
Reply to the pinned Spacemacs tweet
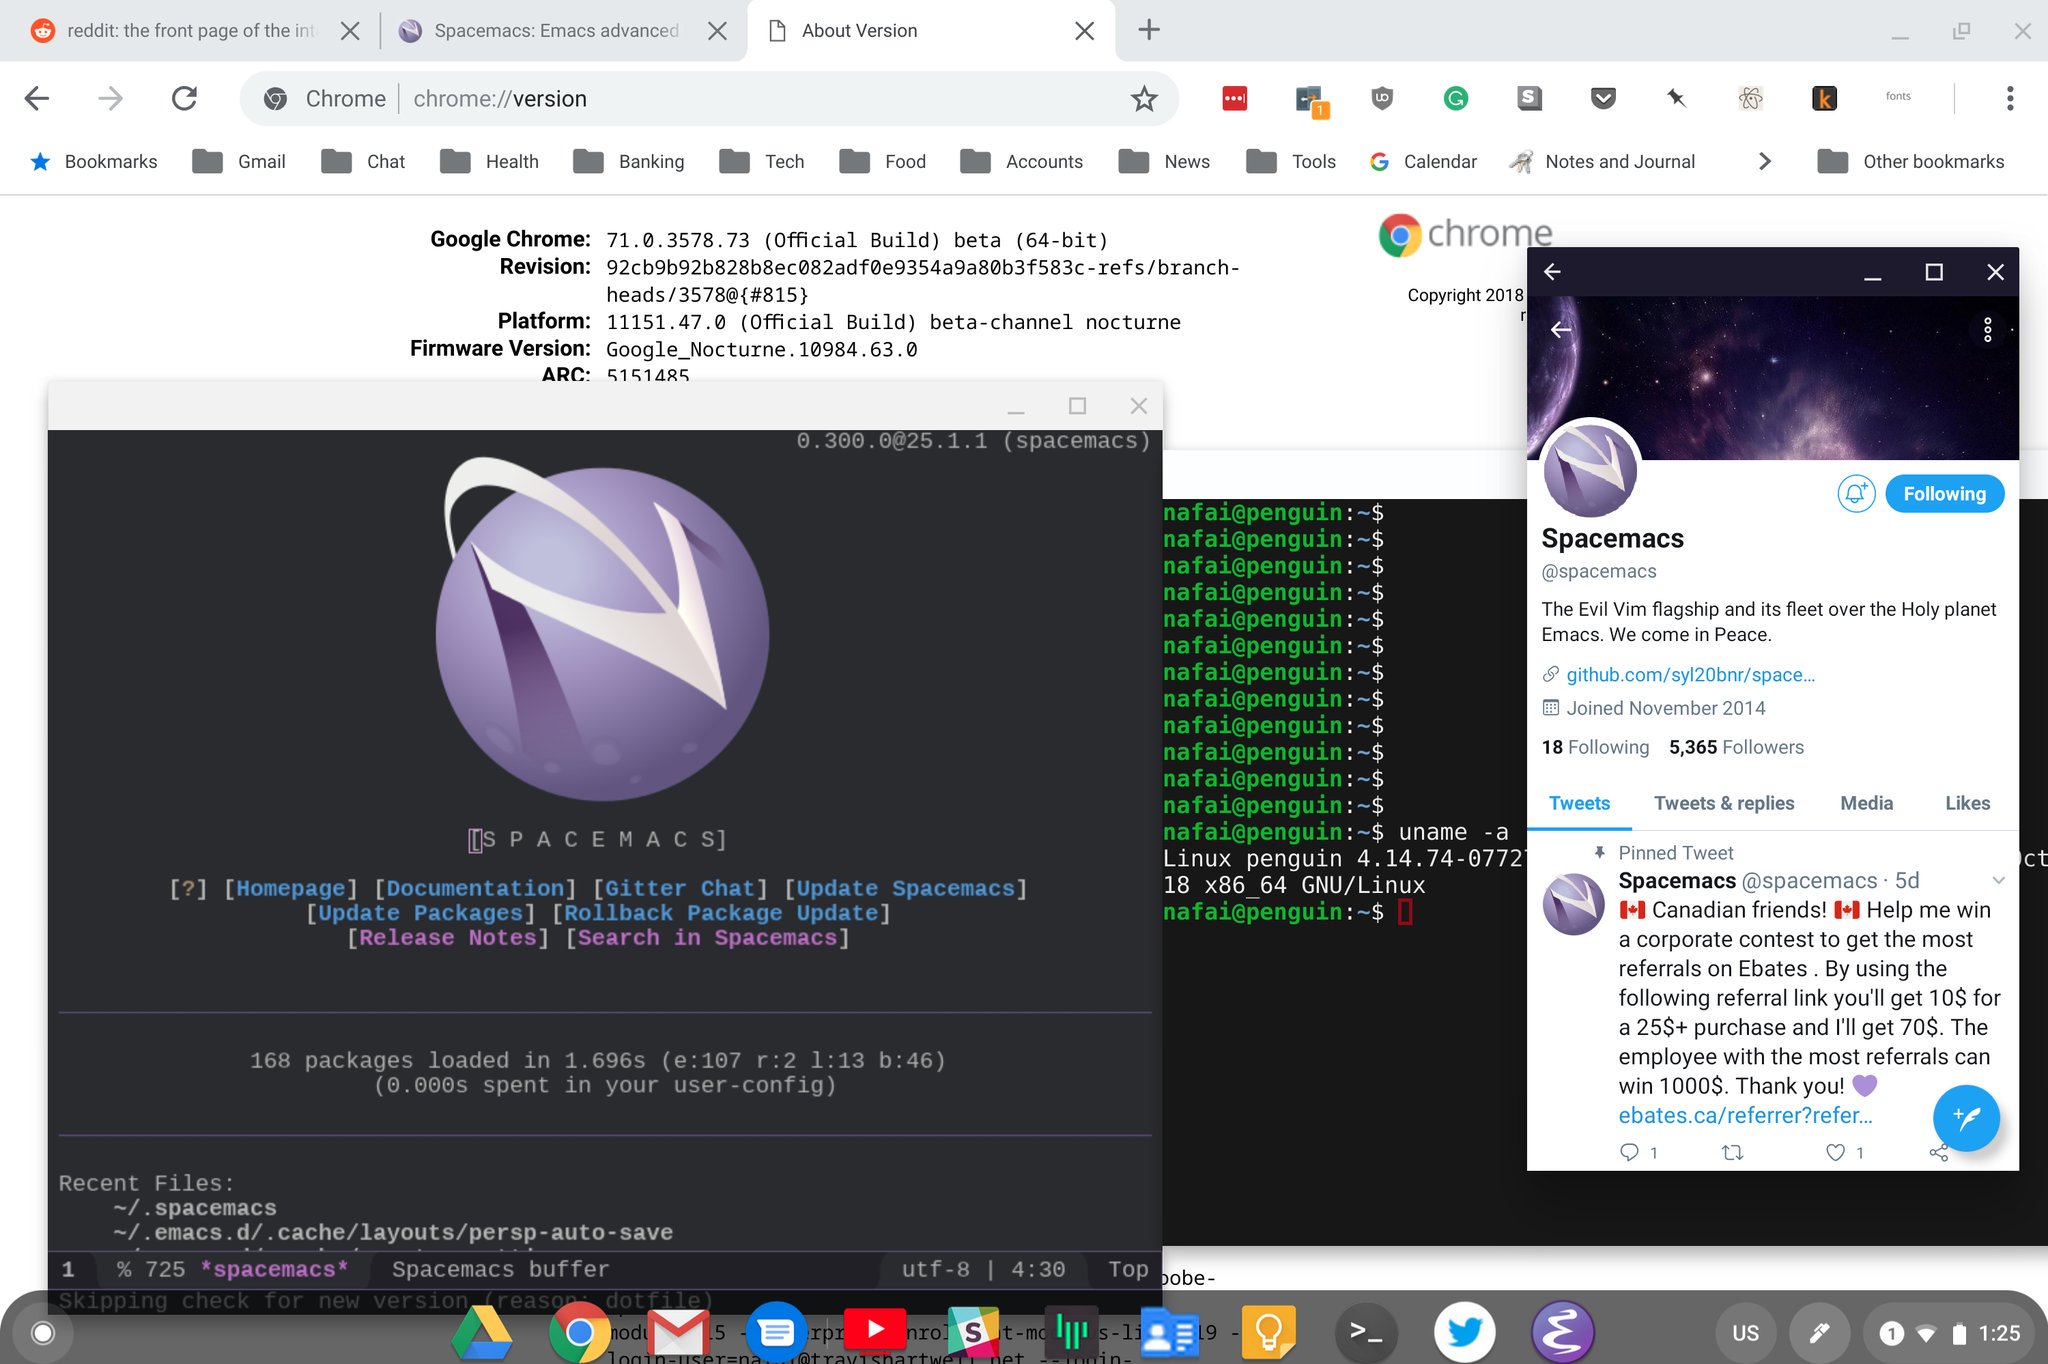(1629, 1152)
